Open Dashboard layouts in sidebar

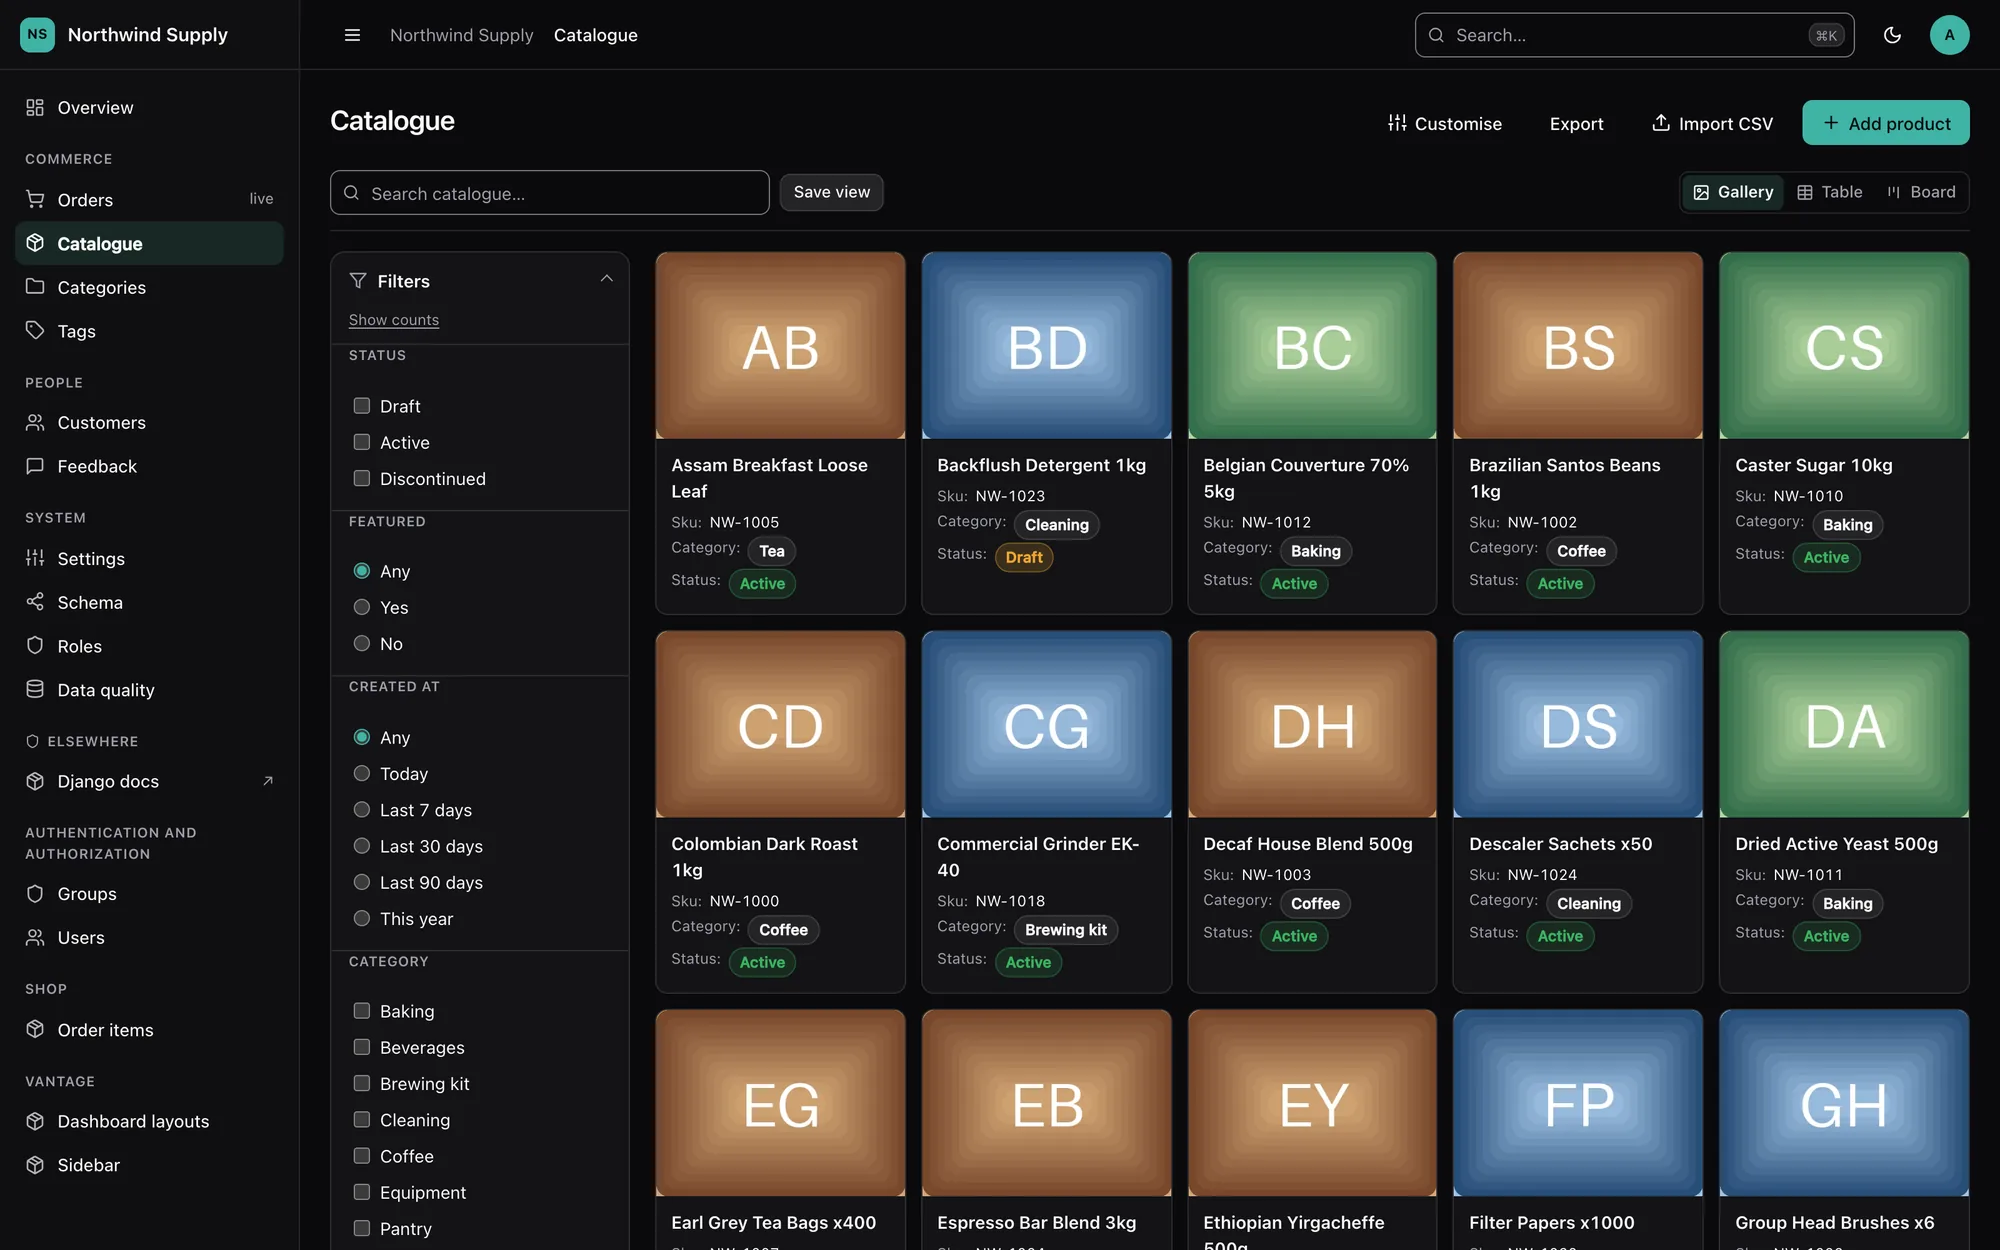click(x=149, y=1121)
